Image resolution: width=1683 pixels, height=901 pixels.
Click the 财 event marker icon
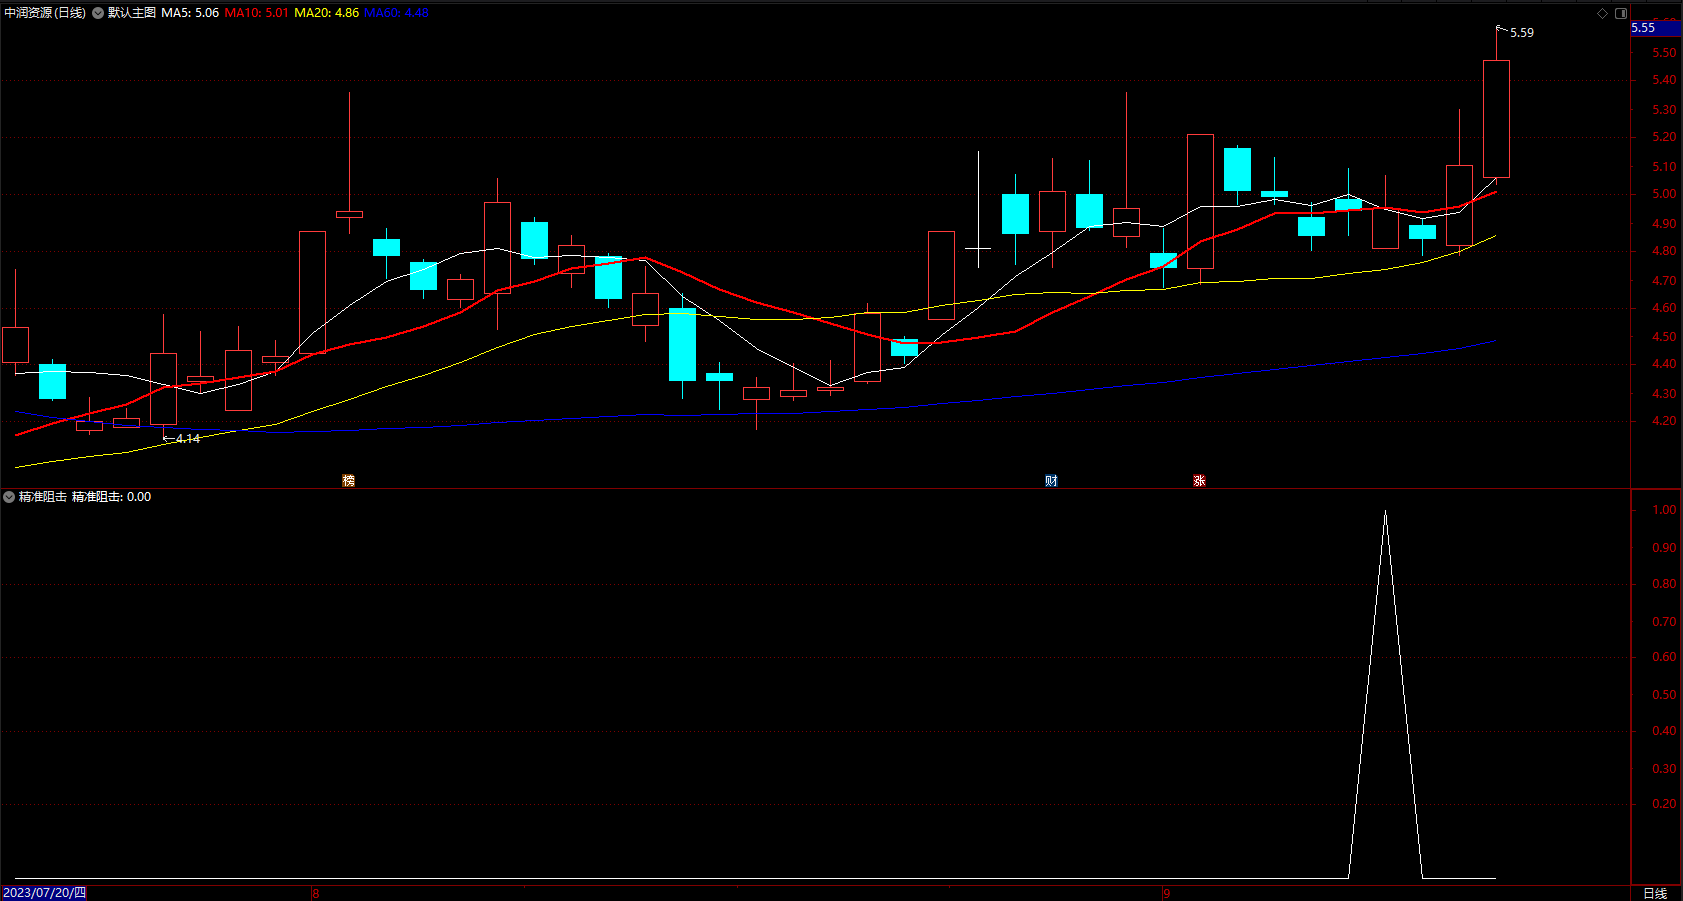[1051, 481]
